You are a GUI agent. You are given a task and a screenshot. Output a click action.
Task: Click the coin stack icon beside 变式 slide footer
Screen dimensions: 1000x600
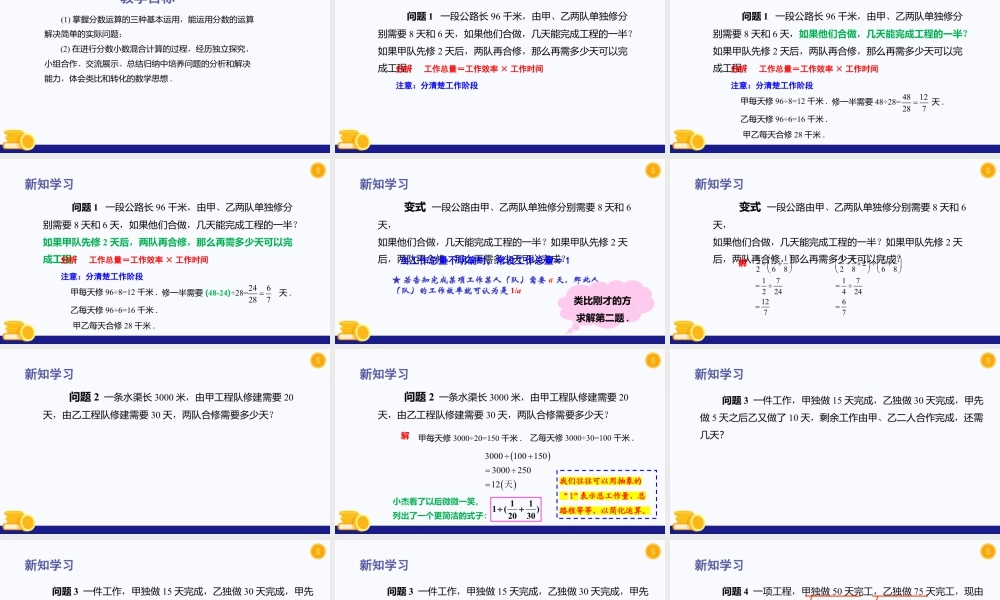point(354,330)
